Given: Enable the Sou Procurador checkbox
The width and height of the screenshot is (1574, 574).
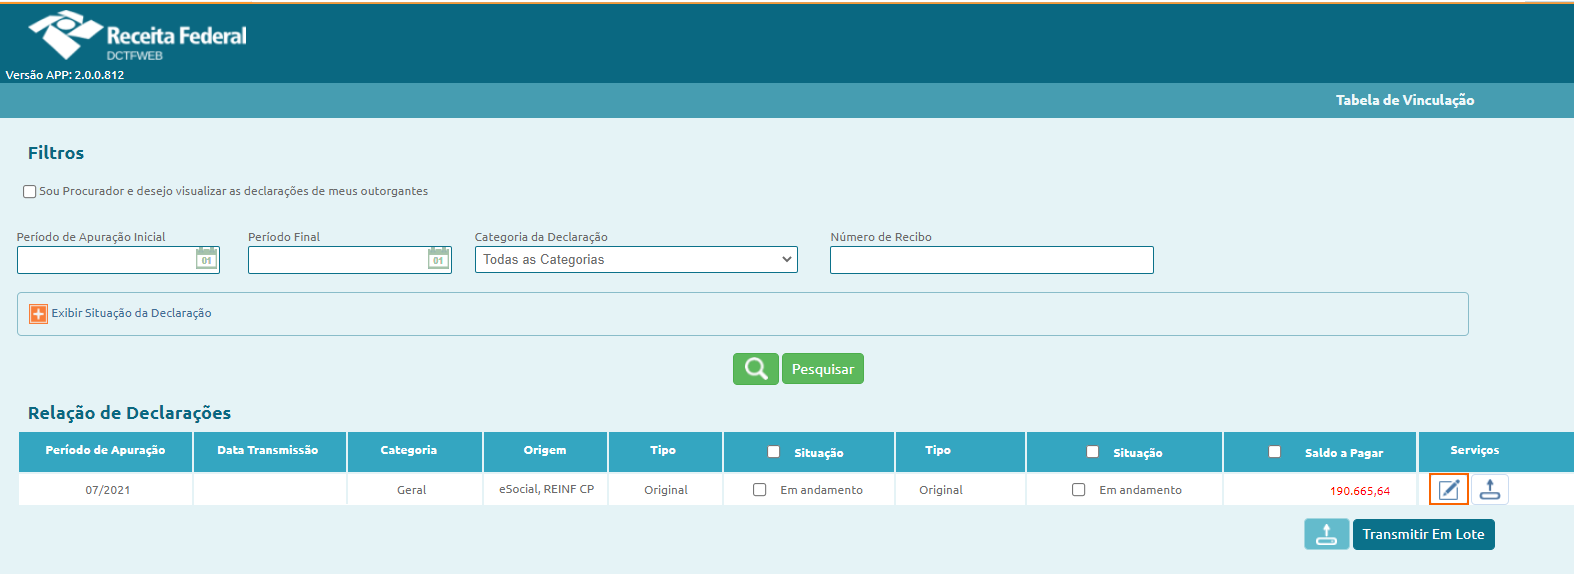Looking at the screenshot, I should 30,191.
